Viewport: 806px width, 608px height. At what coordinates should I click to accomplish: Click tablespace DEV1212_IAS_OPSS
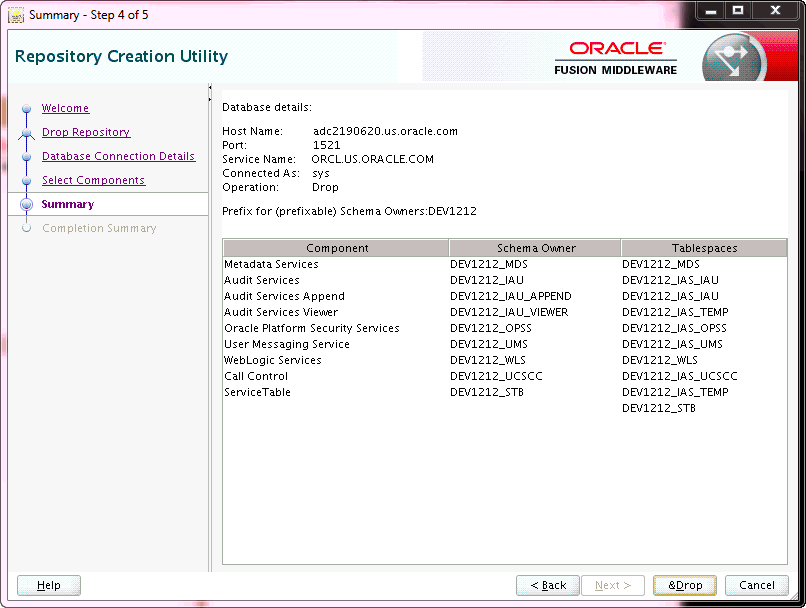(674, 328)
